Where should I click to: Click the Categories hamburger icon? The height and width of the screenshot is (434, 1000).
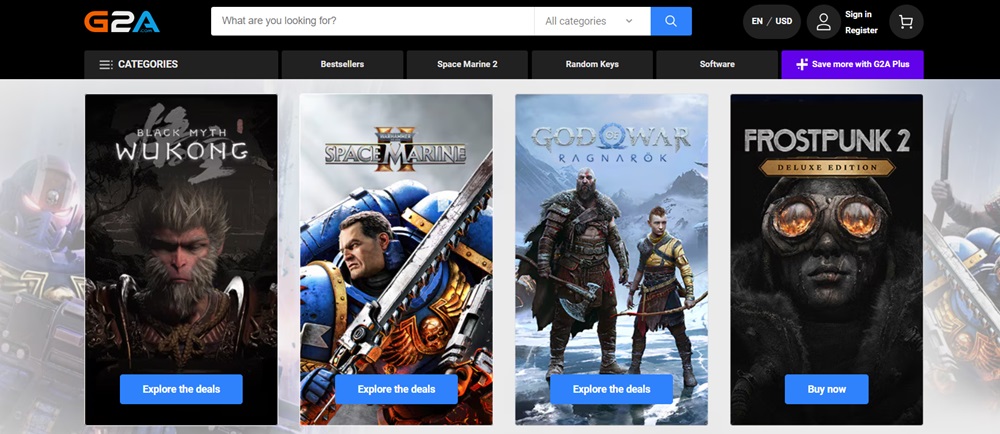106,64
